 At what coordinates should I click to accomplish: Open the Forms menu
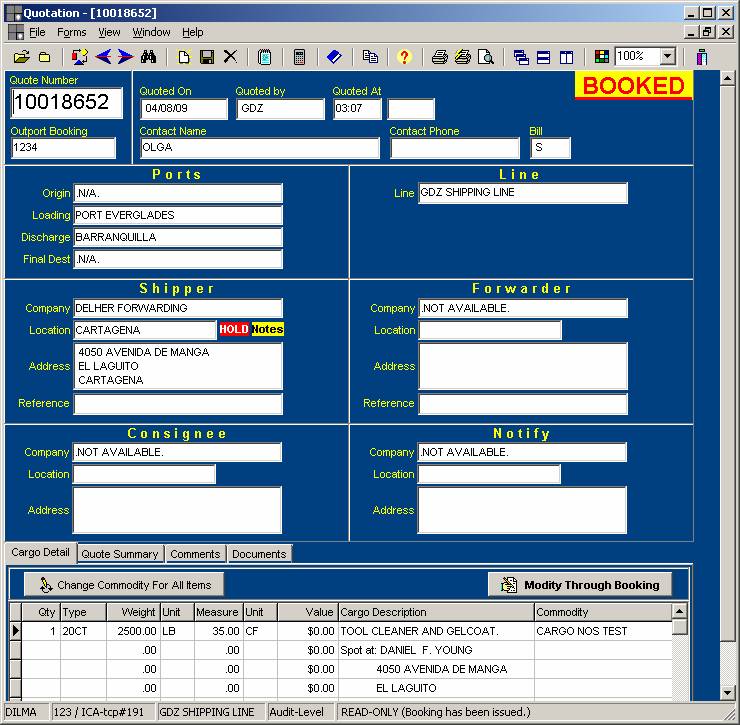pyautogui.click(x=71, y=32)
